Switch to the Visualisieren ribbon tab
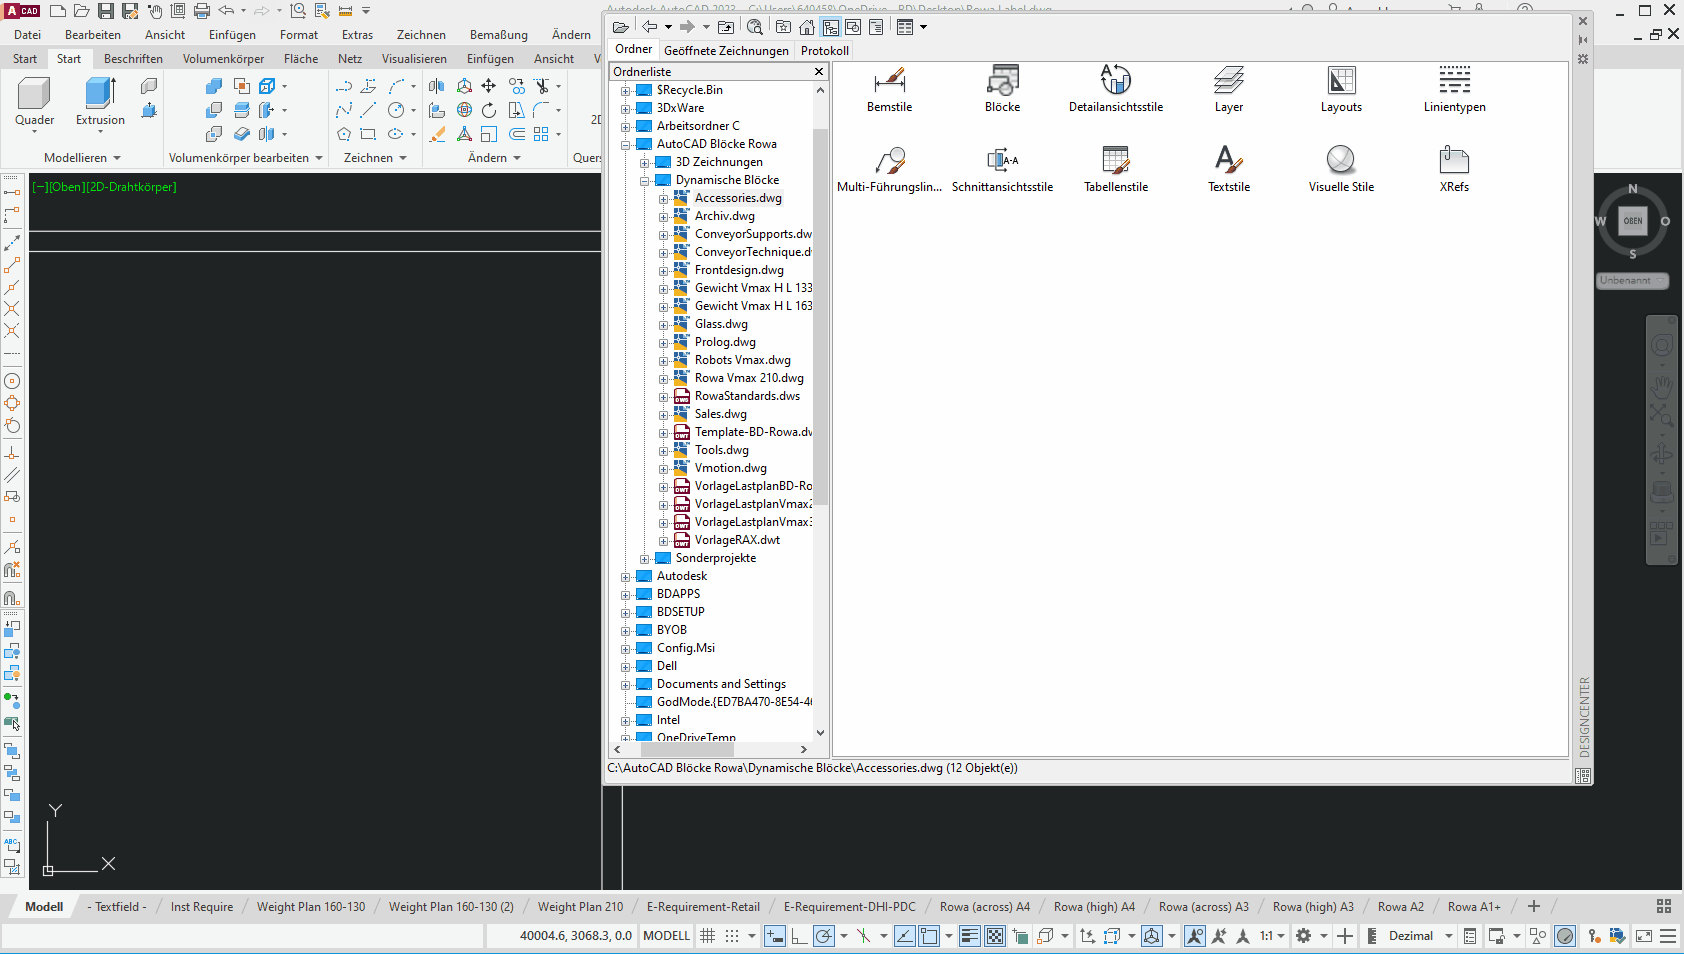 coord(414,59)
